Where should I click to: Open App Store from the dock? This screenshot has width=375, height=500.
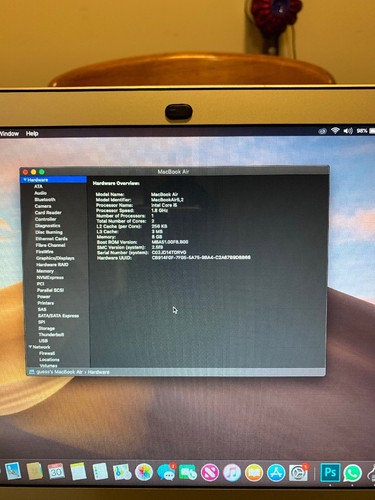point(276,473)
